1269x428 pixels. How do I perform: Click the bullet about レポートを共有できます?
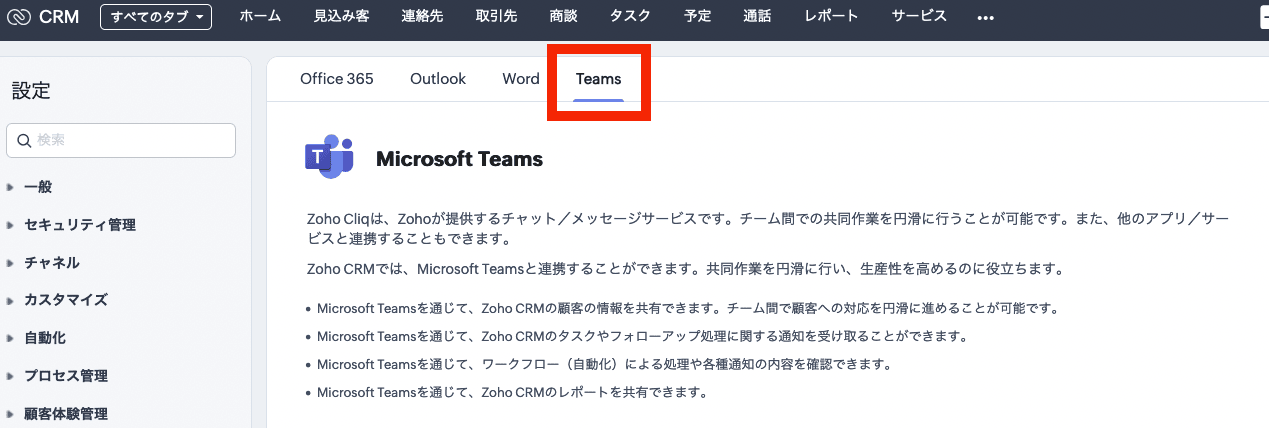[512, 392]
